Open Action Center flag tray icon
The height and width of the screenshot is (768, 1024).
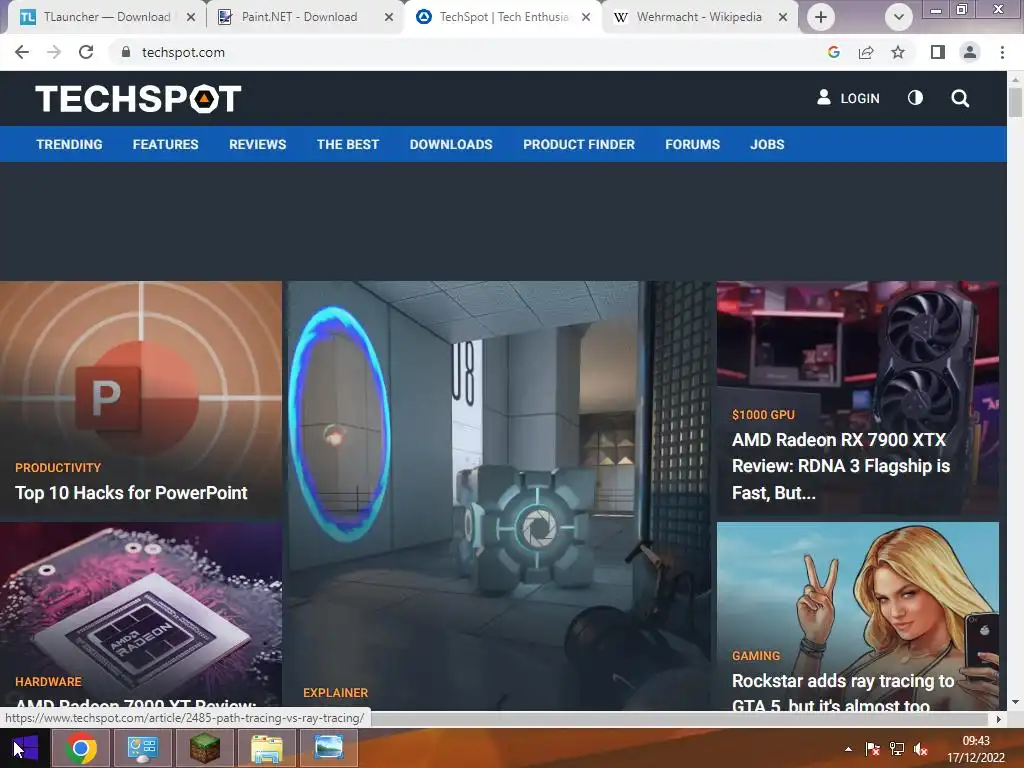point(872,749)
